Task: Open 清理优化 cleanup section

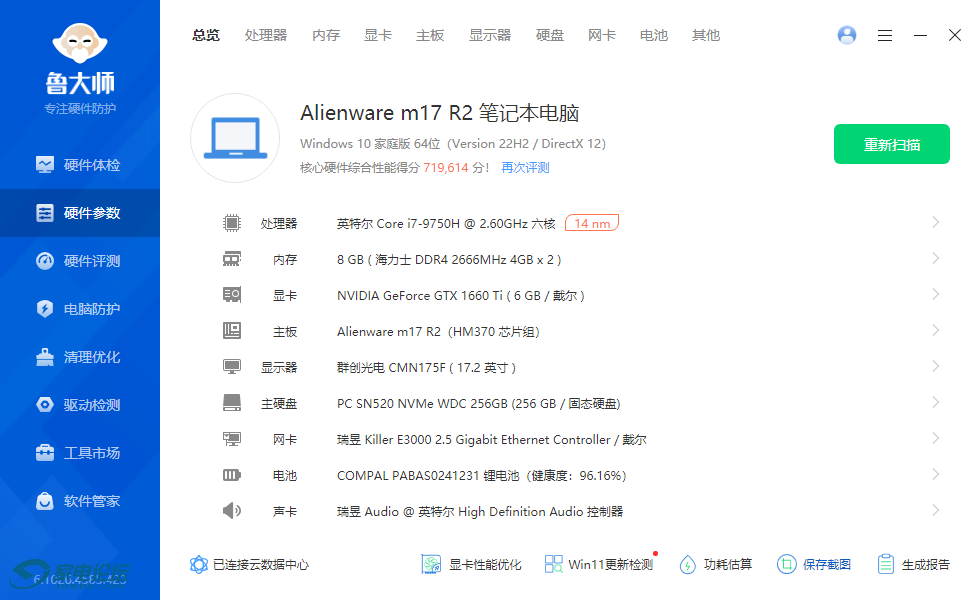Action: (x=79, y=358)
